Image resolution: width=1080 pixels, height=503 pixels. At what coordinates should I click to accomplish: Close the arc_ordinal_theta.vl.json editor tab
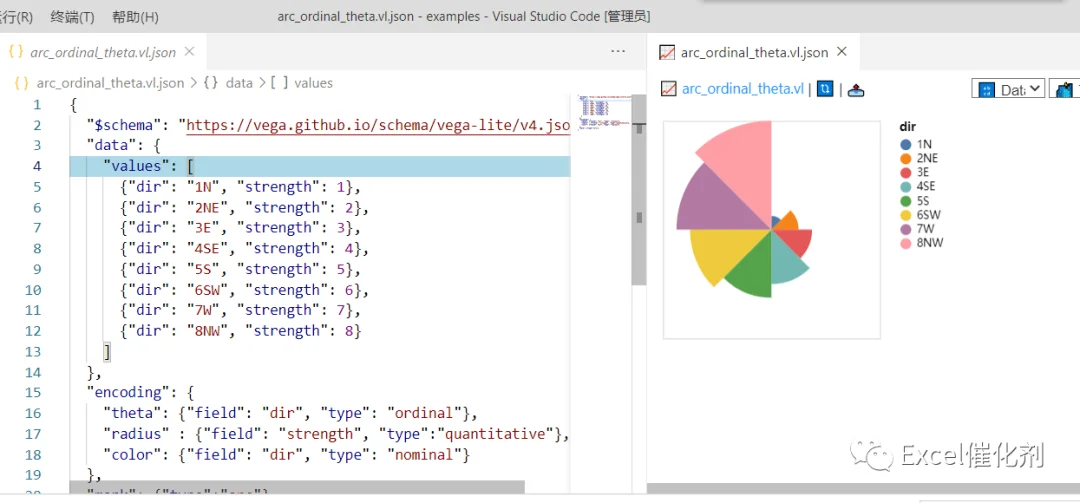point(190,52)
